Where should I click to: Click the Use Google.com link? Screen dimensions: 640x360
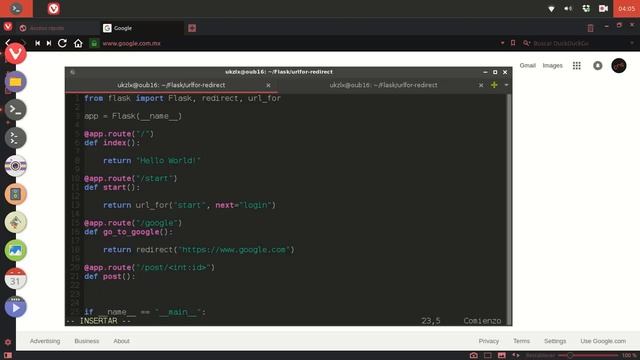coord(603,341)
